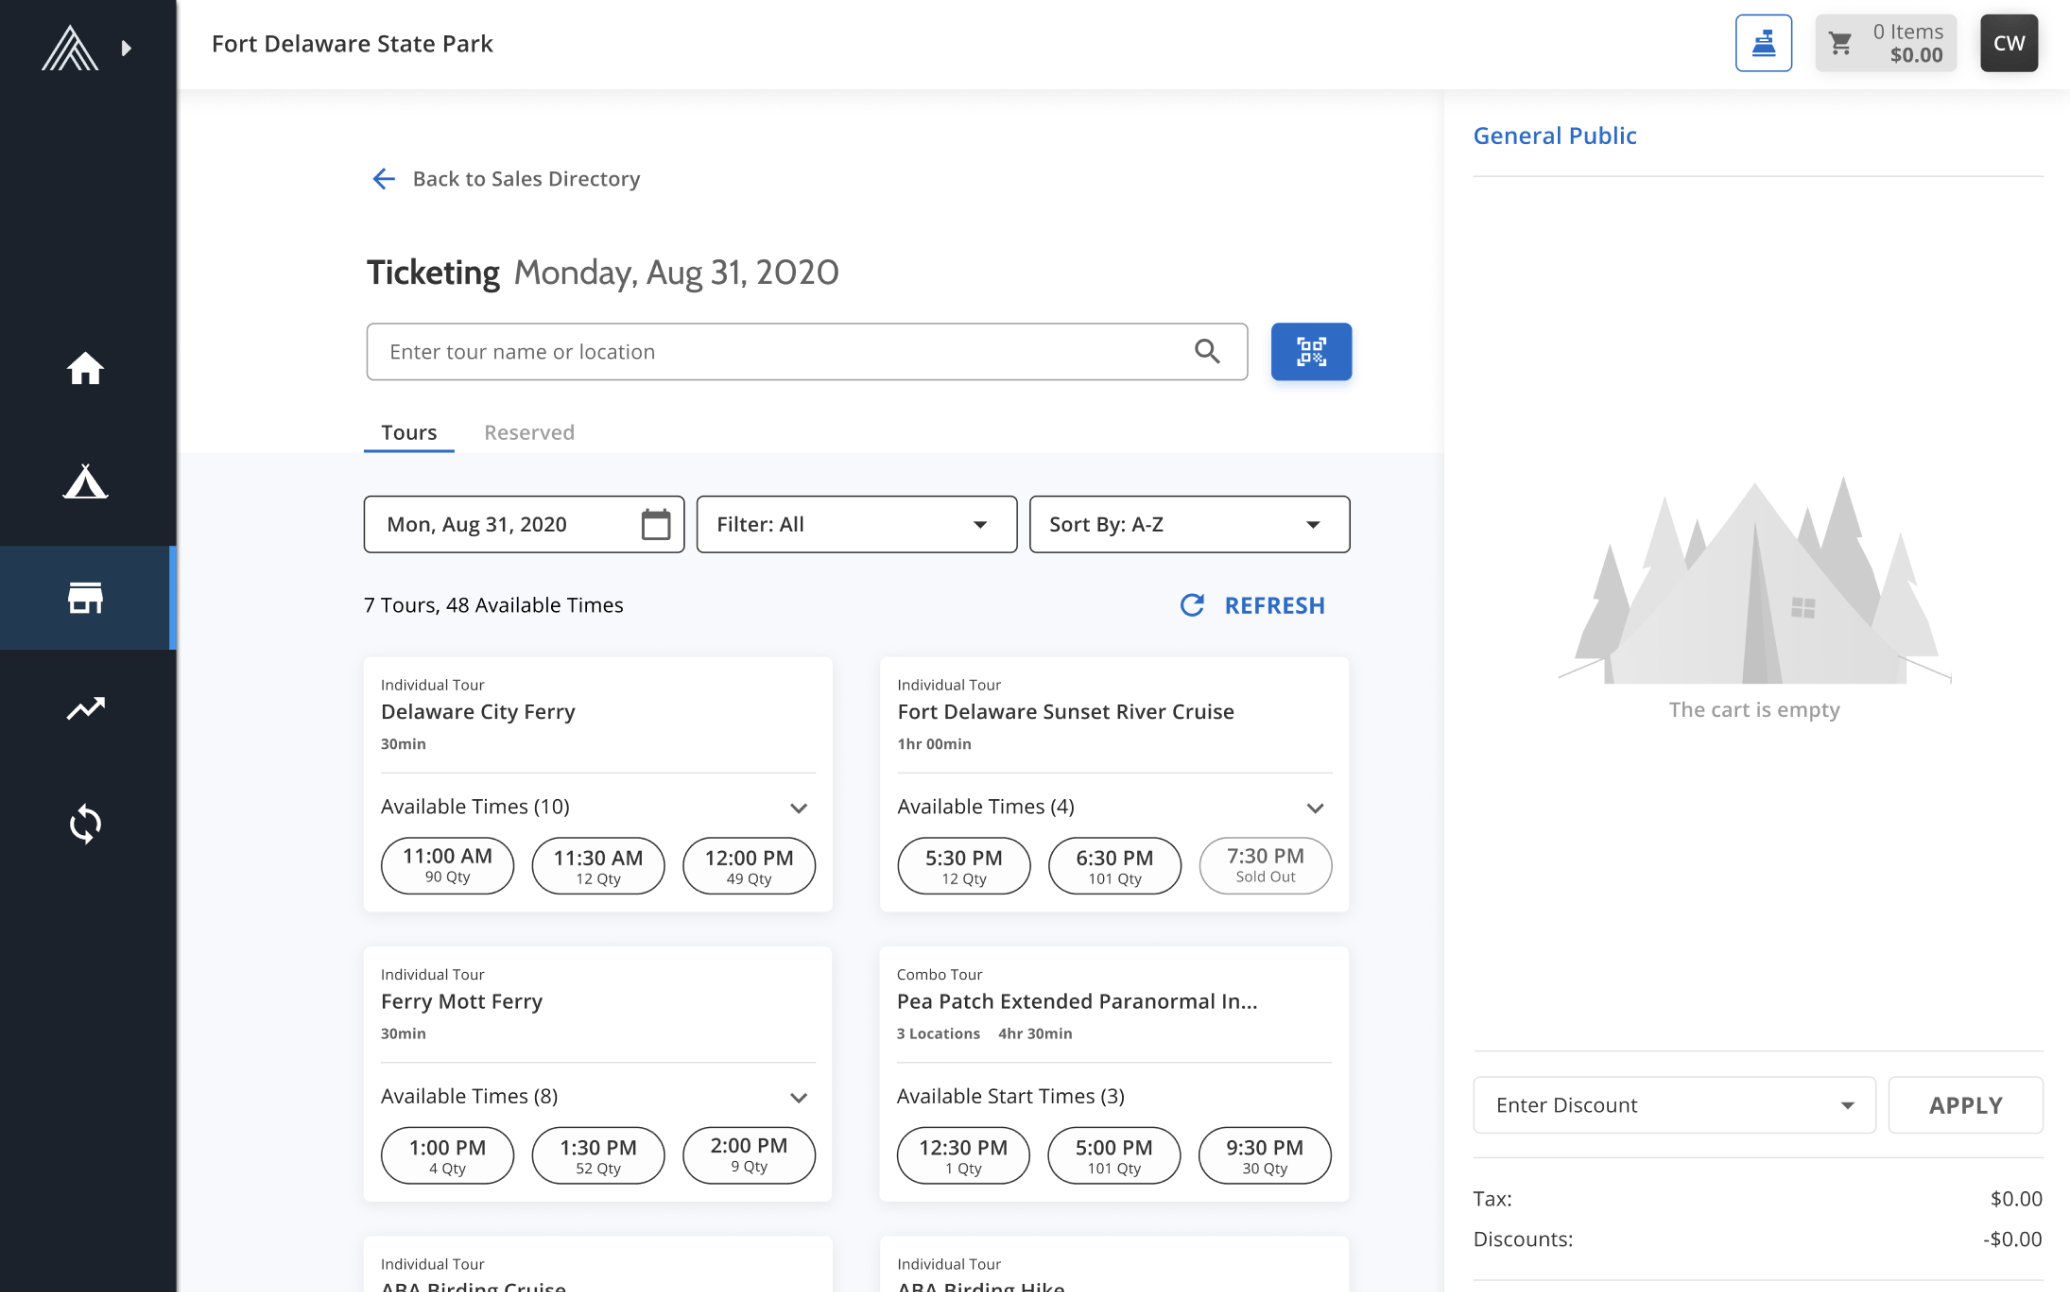Click the APPLY discount button
The width and height of the screenshot is (2070, 1292).
(1965, 1105)
